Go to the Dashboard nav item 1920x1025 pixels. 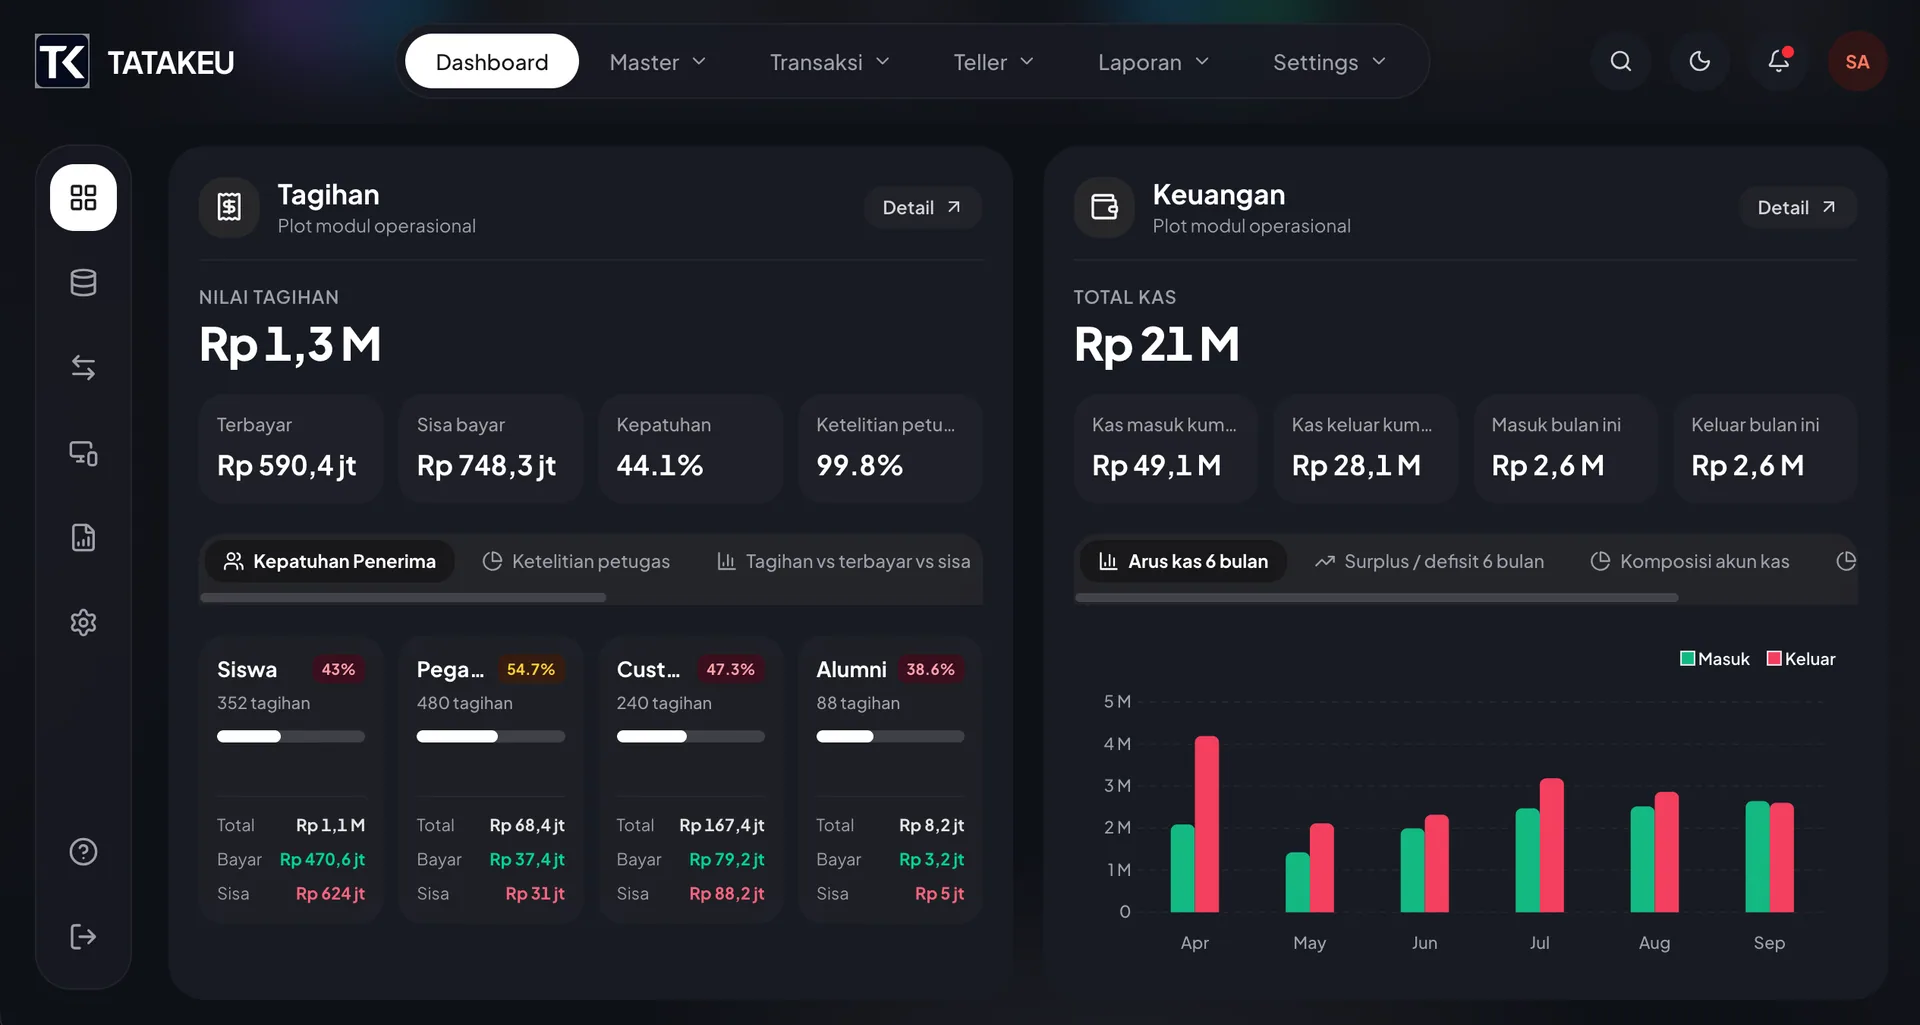click(x=492, y=62)
